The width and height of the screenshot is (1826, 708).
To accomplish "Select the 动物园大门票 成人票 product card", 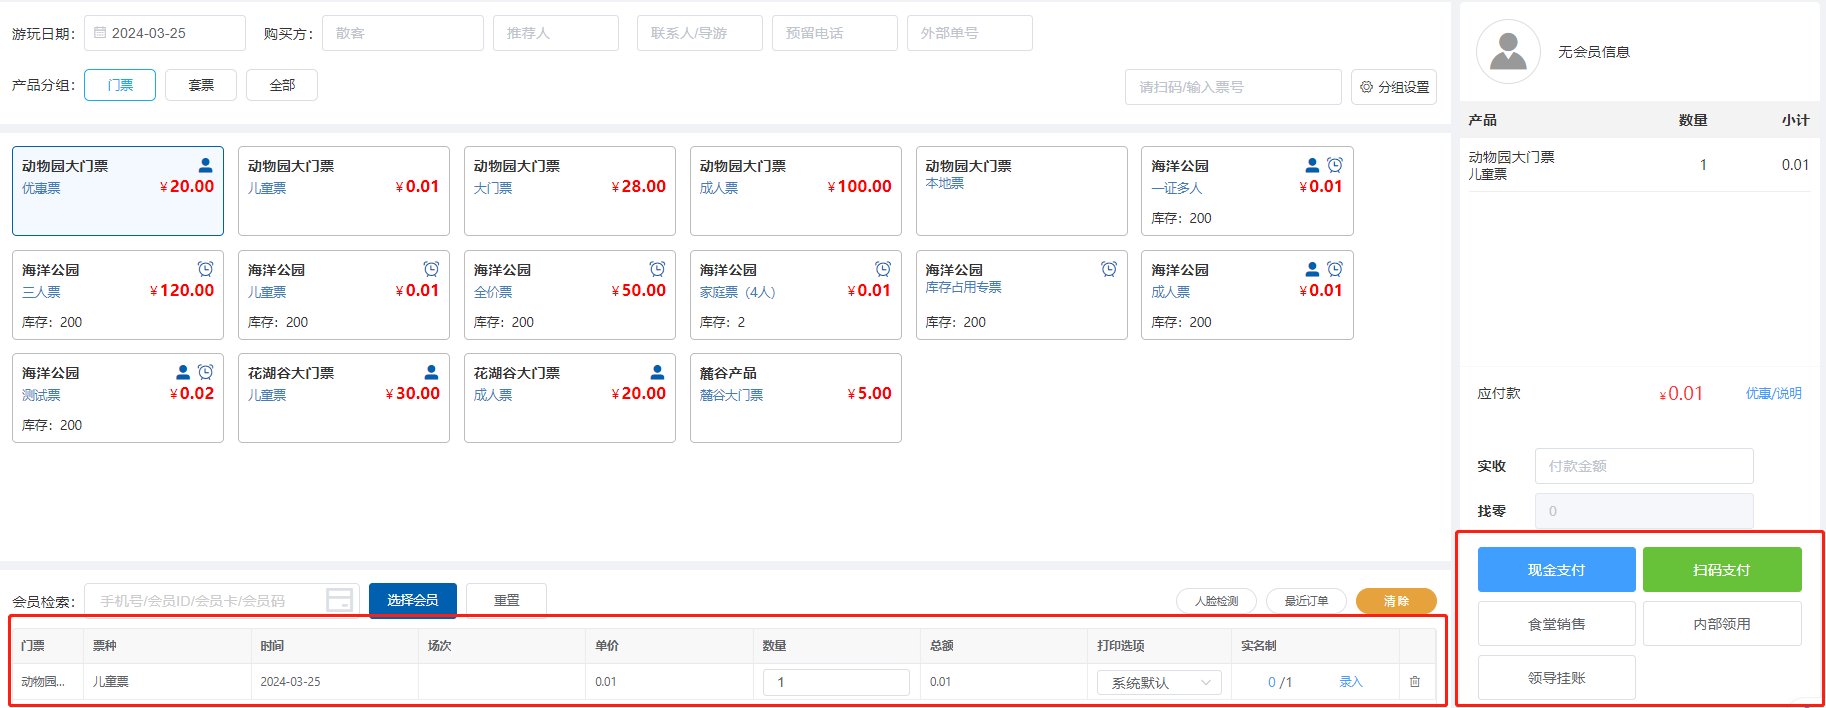I will [795, 191].
